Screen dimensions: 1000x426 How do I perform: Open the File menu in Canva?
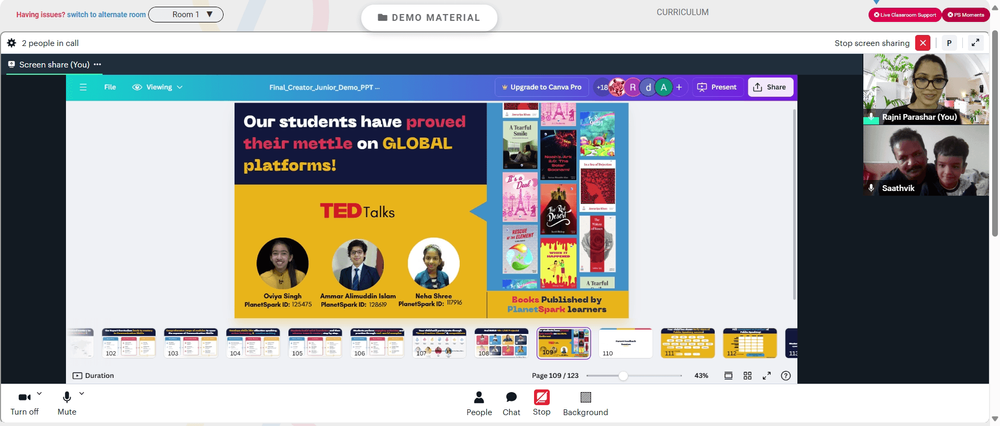coord(110,87)
